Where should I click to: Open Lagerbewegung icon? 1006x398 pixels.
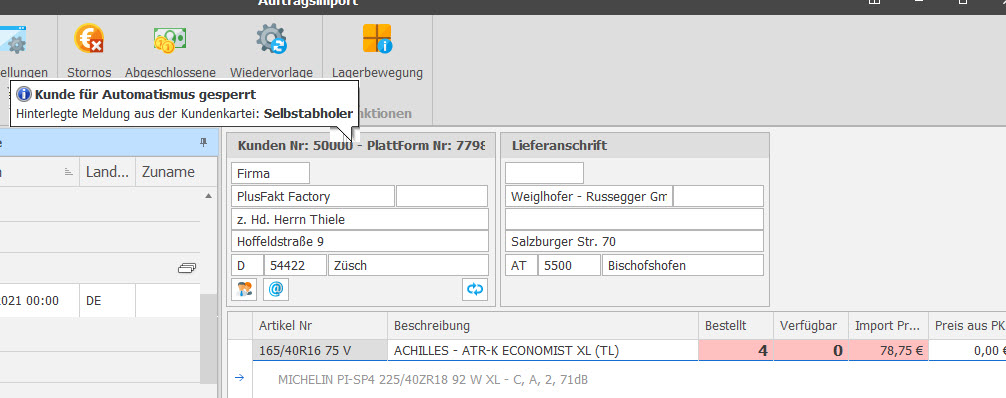tap(377, 39)
